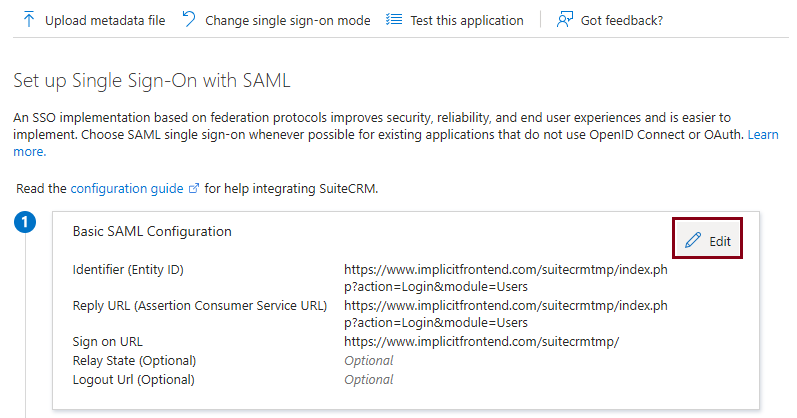Screen dimensions: 797x418
Task: Click the undo-style icon for sign-on mode
Action: (x=189, y=19)
